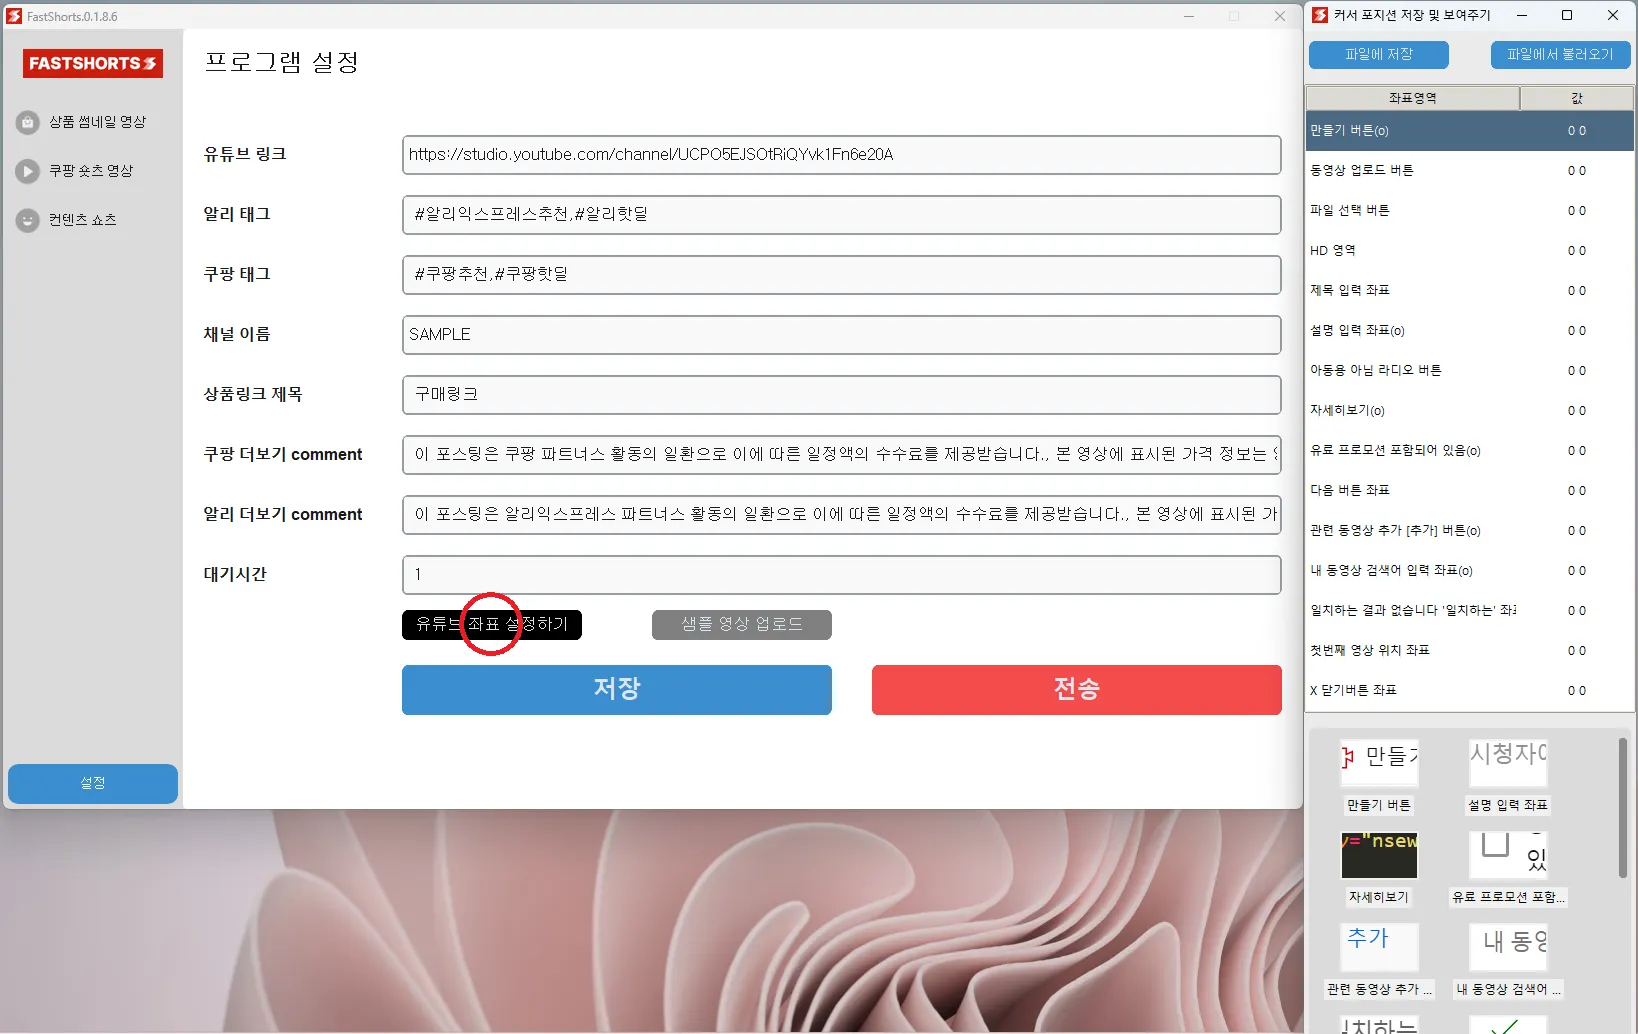Click 파일에 저장 in the cursor position window
This screenshot has width=1638, height=1034.
coord(1379,55)
